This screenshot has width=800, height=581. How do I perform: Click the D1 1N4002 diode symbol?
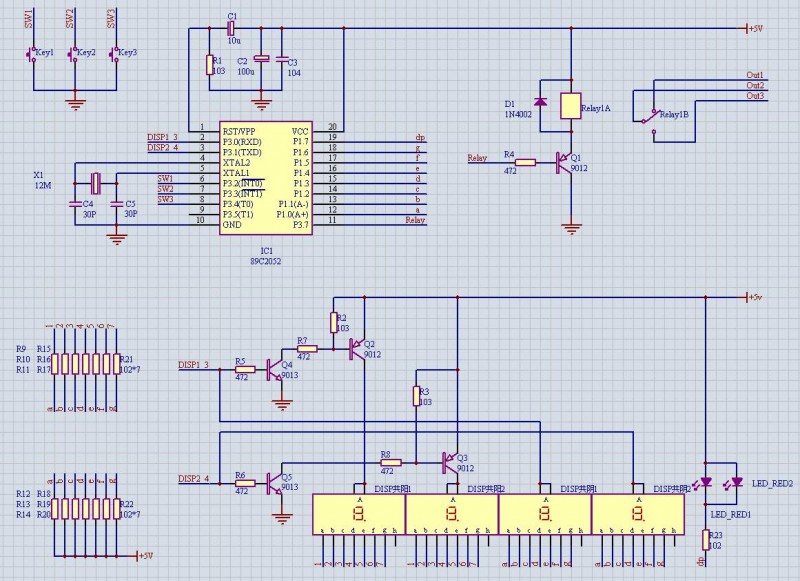[541, 103]
